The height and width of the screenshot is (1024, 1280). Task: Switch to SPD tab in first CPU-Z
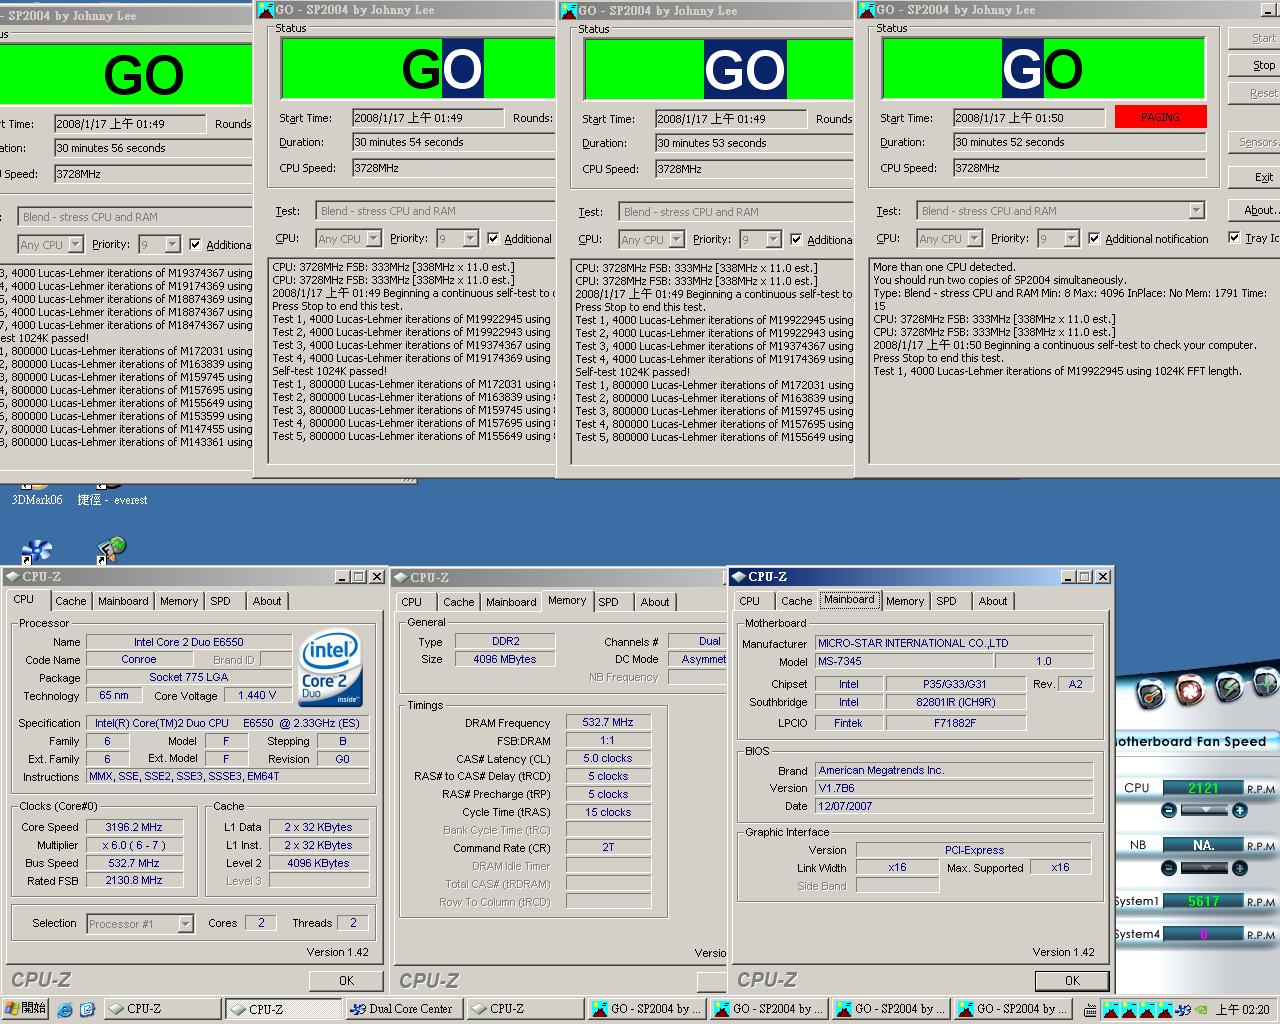click(x=220, y=601)
